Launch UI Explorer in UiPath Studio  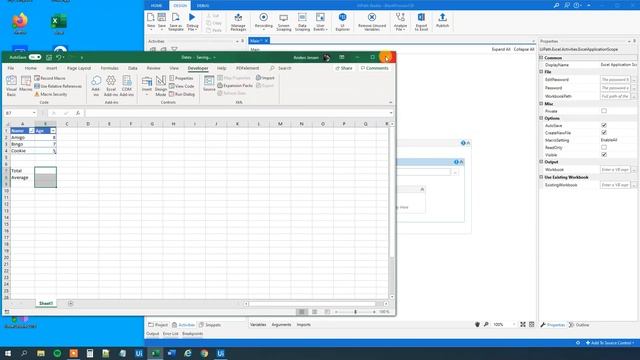pyautogui.click(x=342, y=22)
